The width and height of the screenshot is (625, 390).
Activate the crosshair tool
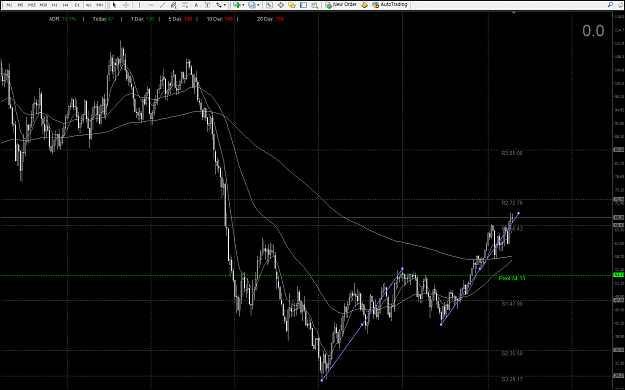[x=126, y=5]
